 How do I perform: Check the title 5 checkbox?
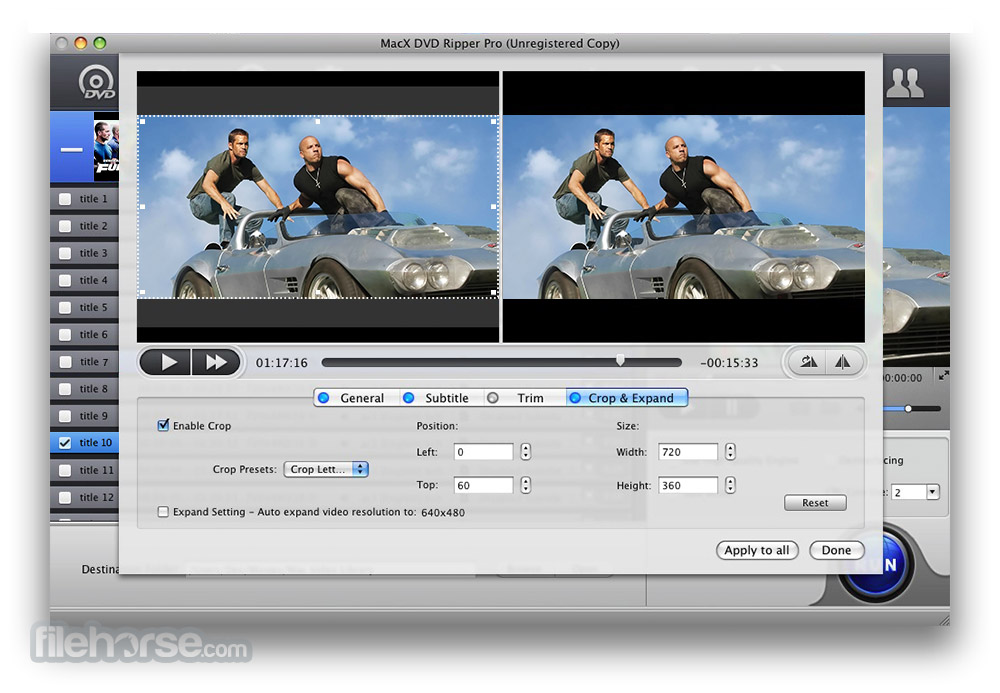(x=65, y=307)
